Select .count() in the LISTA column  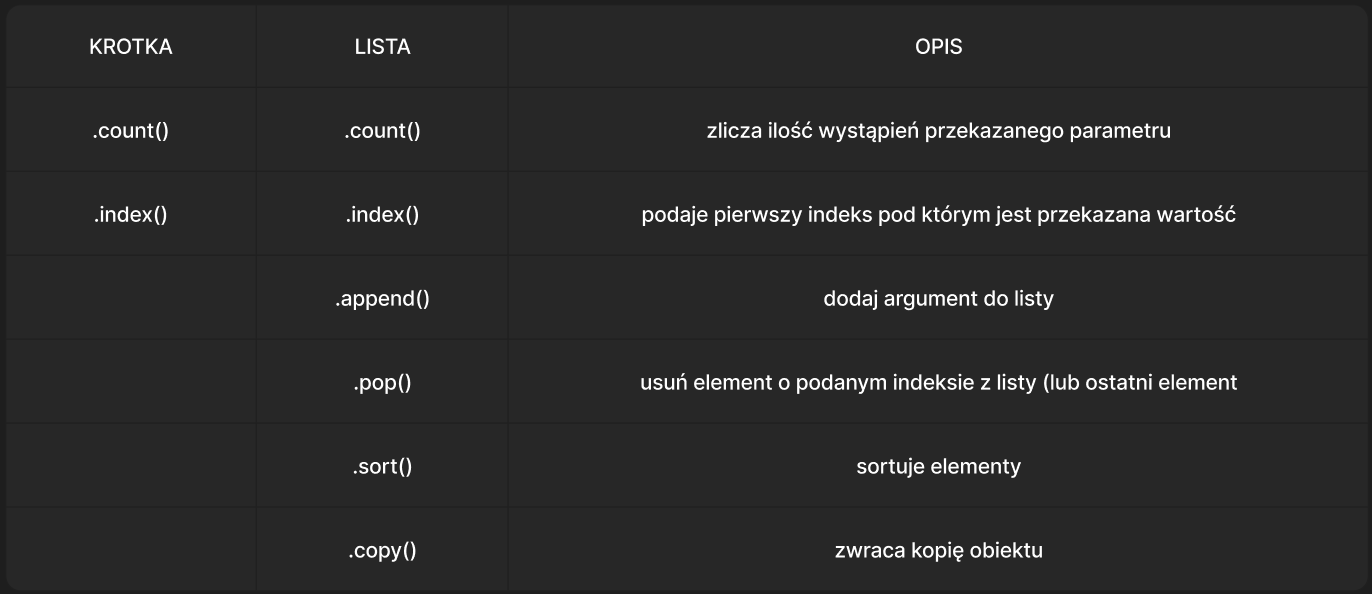click(382, 131)
